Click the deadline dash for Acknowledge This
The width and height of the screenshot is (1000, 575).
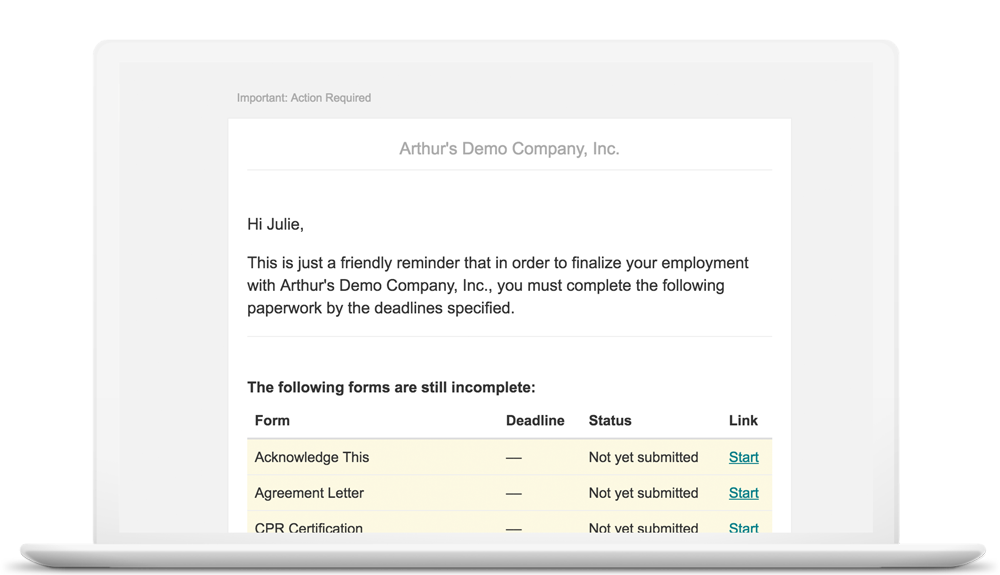click(x=514, y=457)
